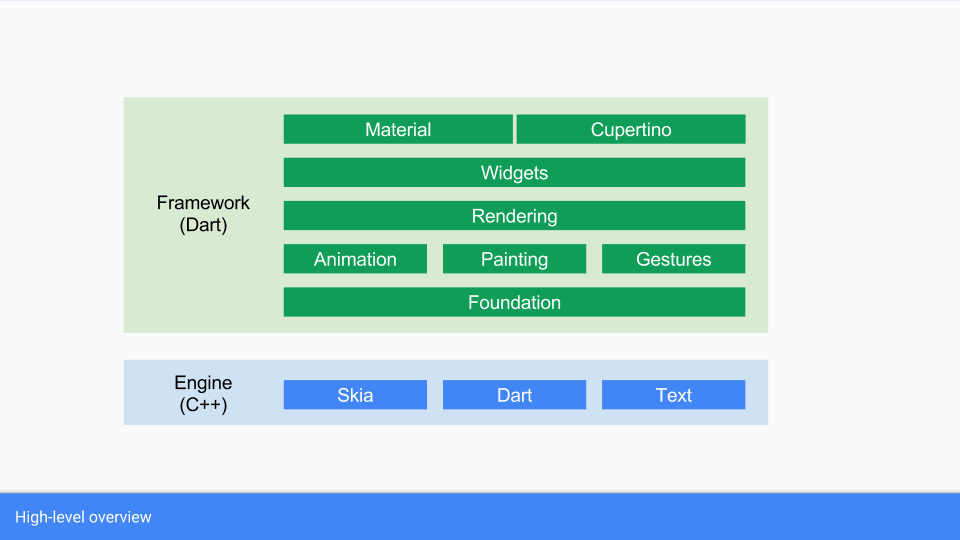
Task: Click the "Framework (Dart)" label
Action: pyautogui.click(x=203, y=214)
